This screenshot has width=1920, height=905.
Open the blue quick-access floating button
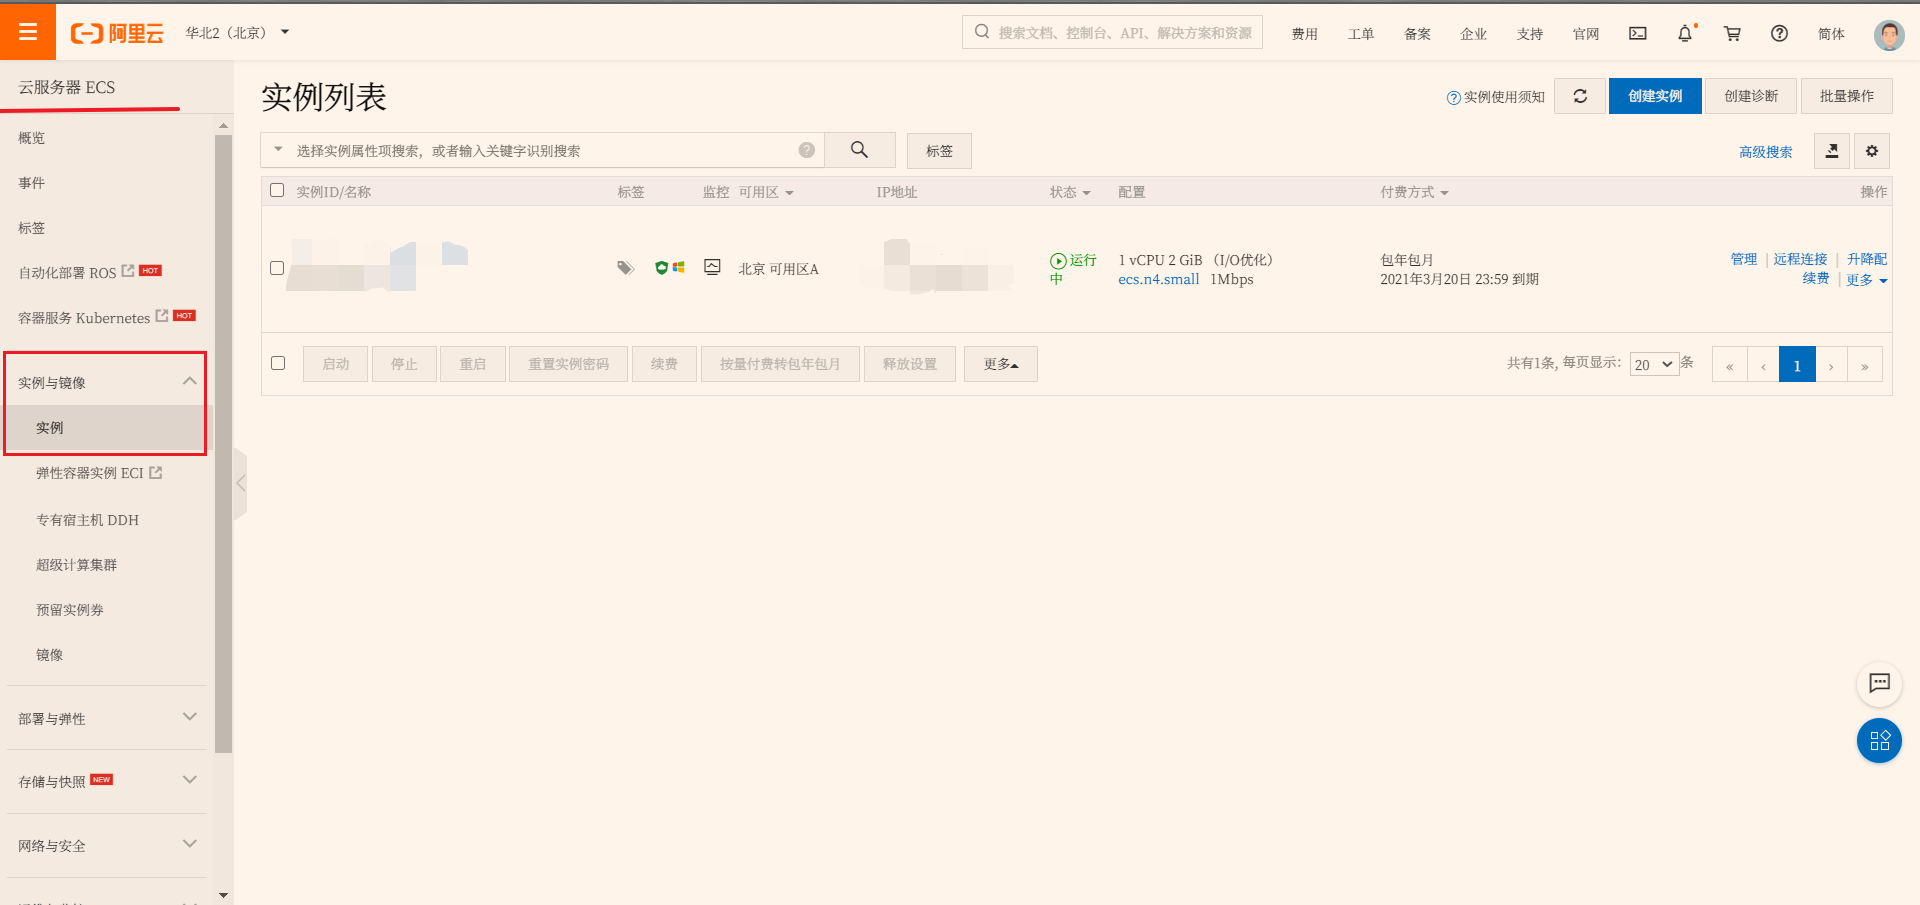1879,741
